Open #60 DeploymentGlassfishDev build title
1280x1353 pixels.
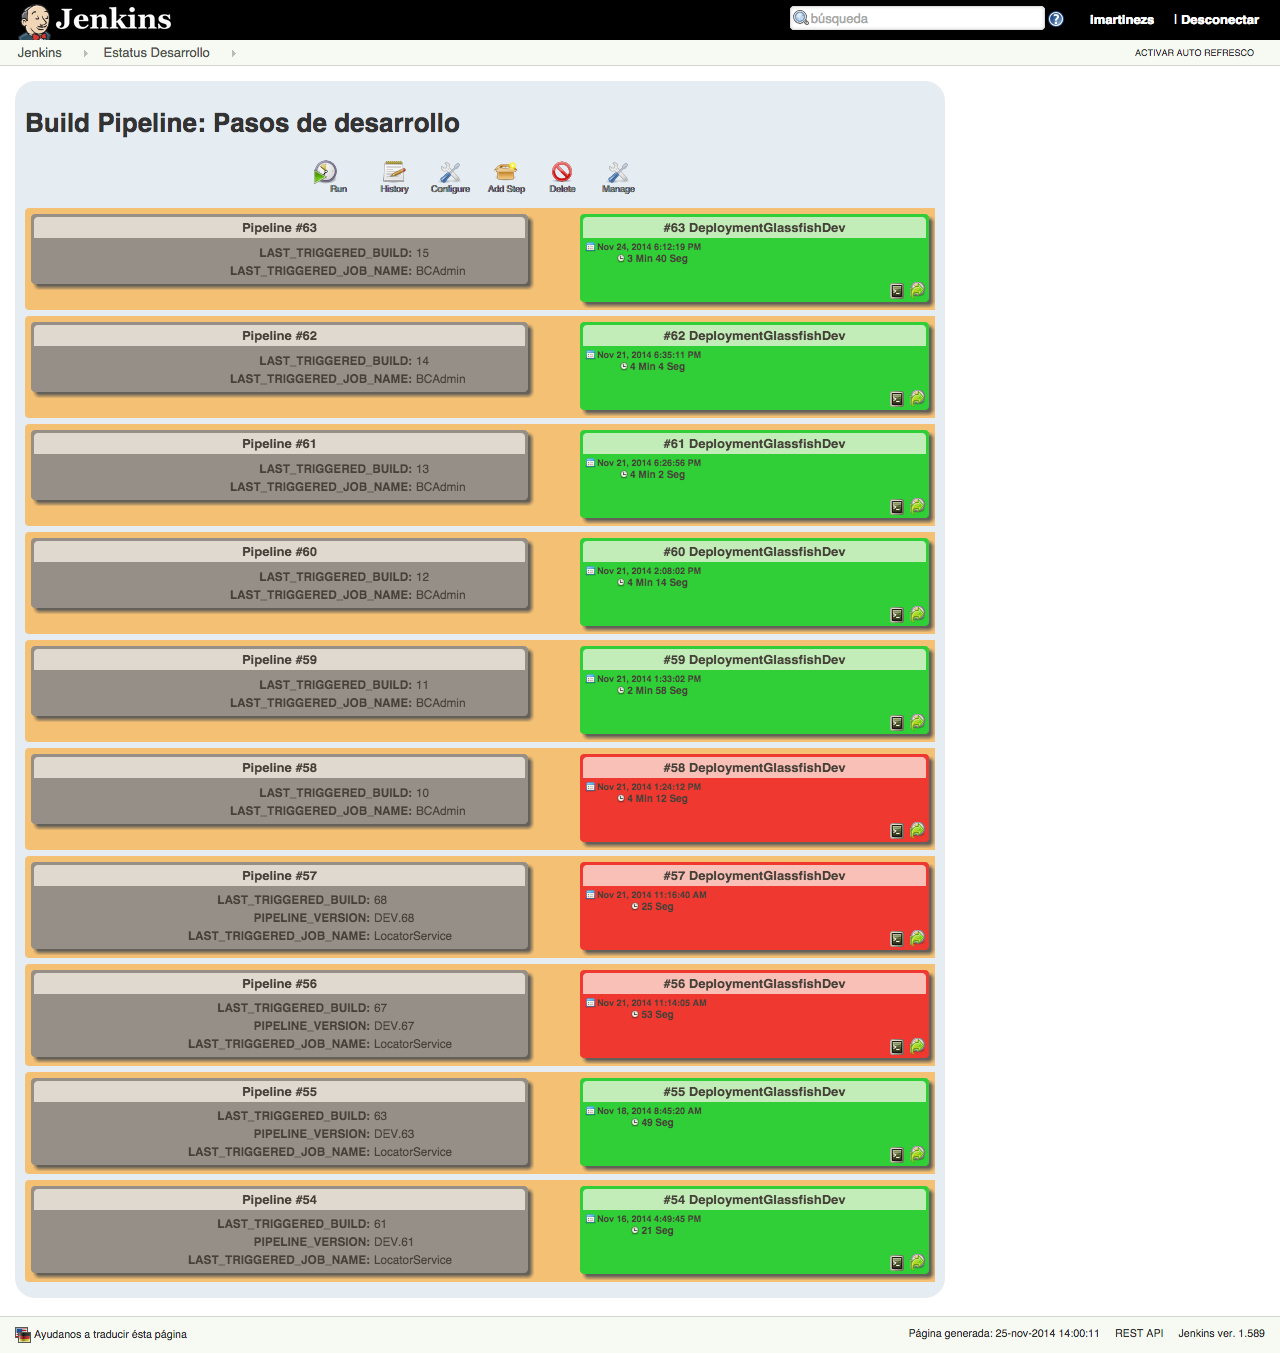tap(754, 552)
